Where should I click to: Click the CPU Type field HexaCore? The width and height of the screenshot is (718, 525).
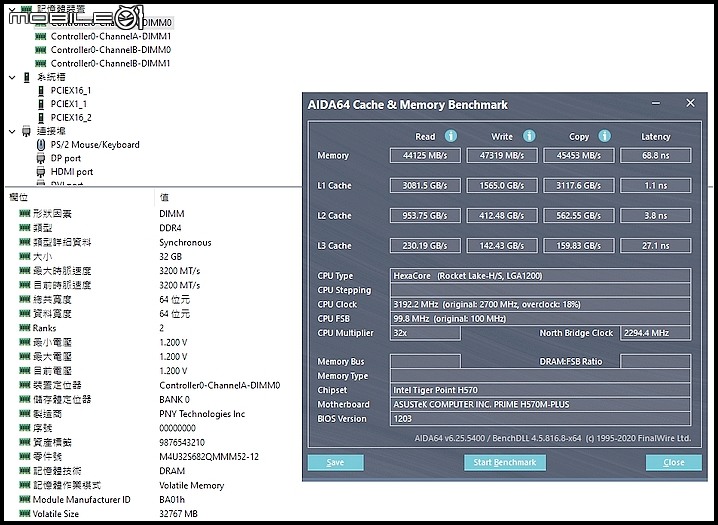(x=540, y=276)
